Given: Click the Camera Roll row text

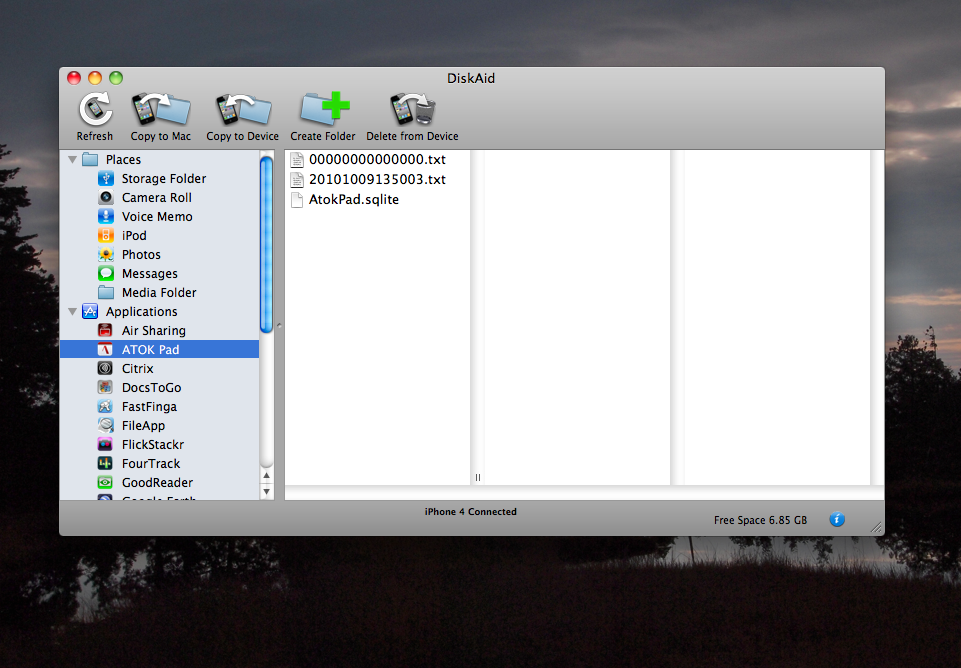Looking at the screenshot, I should [x=157, y=197].
